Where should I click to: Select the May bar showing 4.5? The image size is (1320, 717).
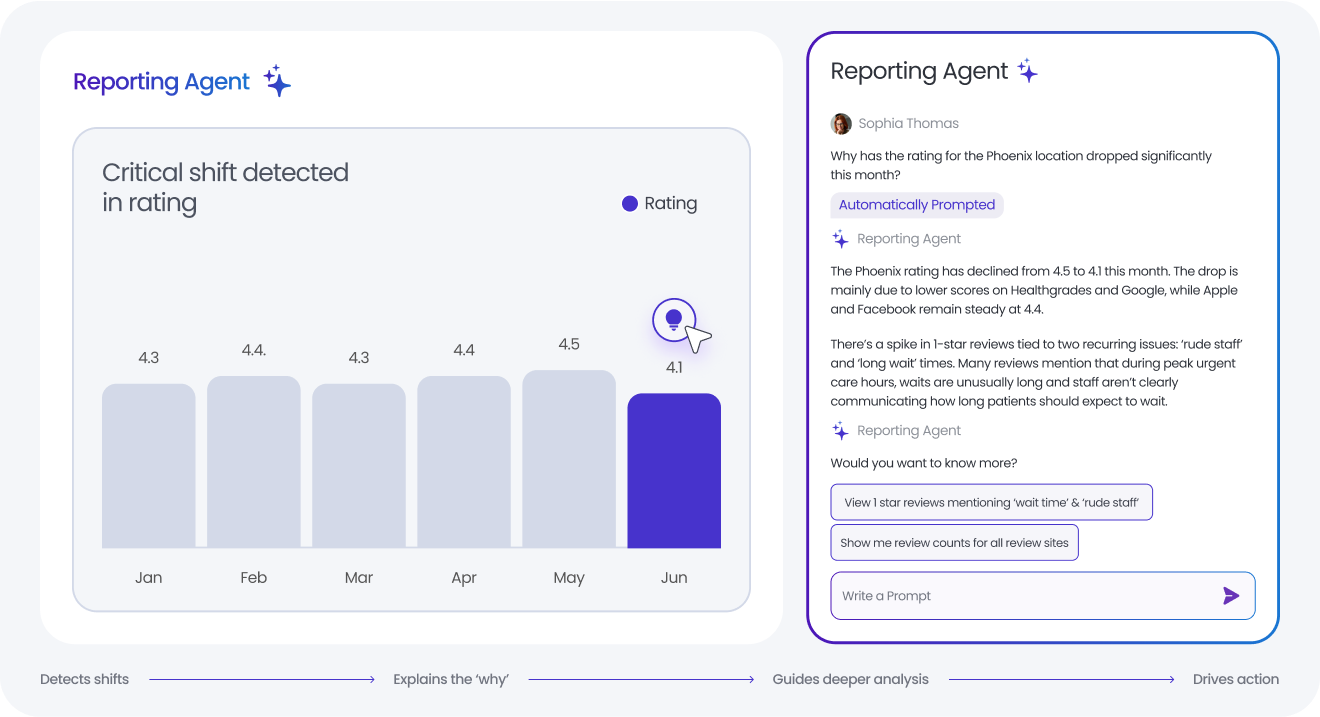click(569, 460)
